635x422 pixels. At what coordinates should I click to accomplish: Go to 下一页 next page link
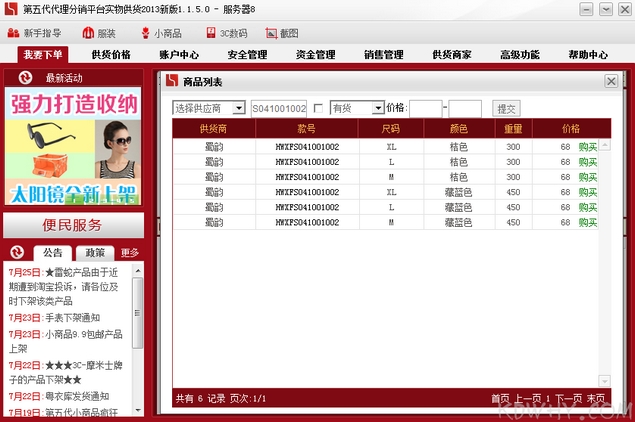tap(568, 398)
